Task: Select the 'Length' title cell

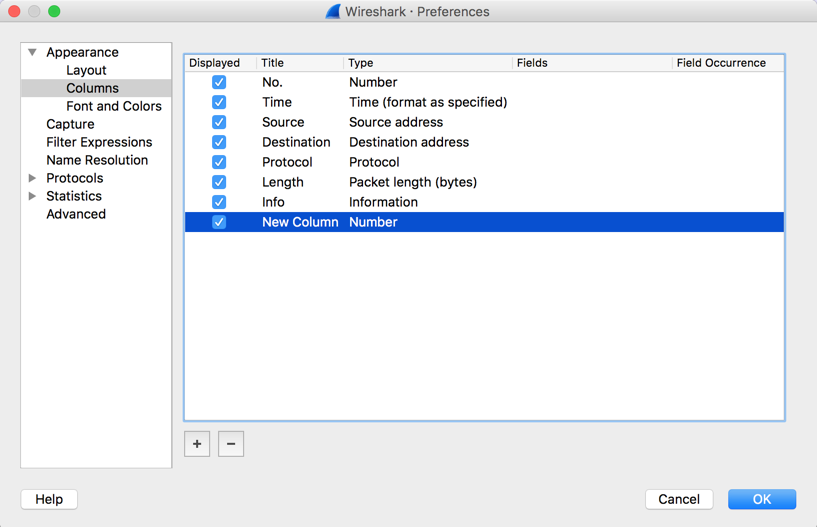Action: point(282,182)
